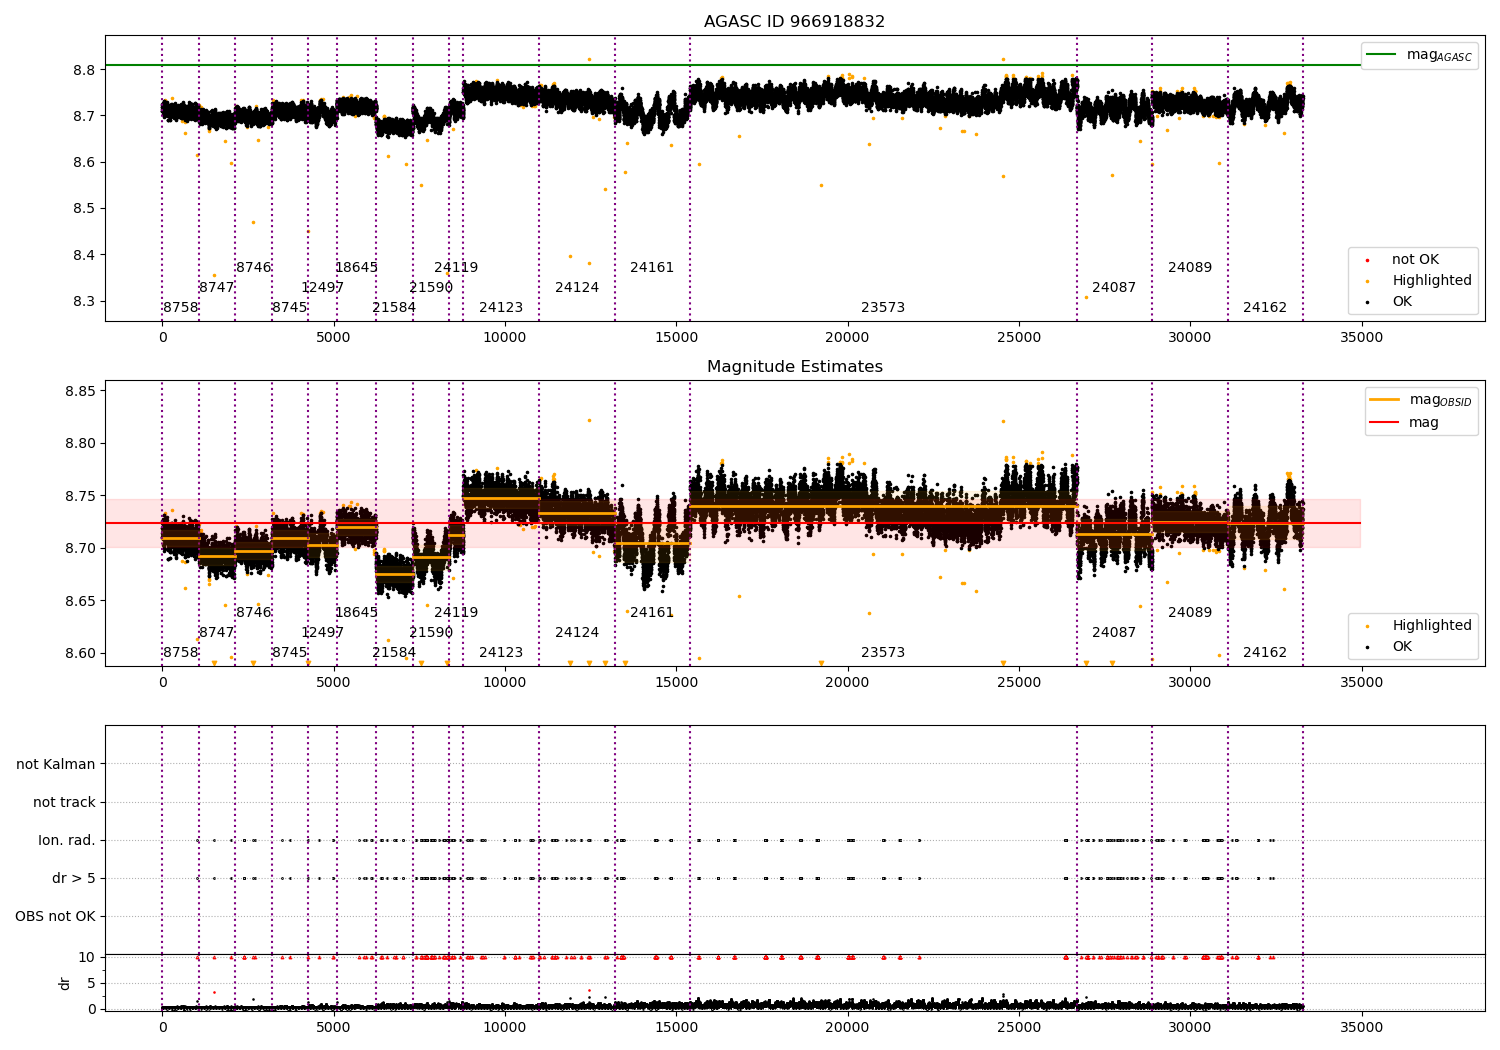
Task: Click the rotated 'dr' axis label
Action: [65, 983]
